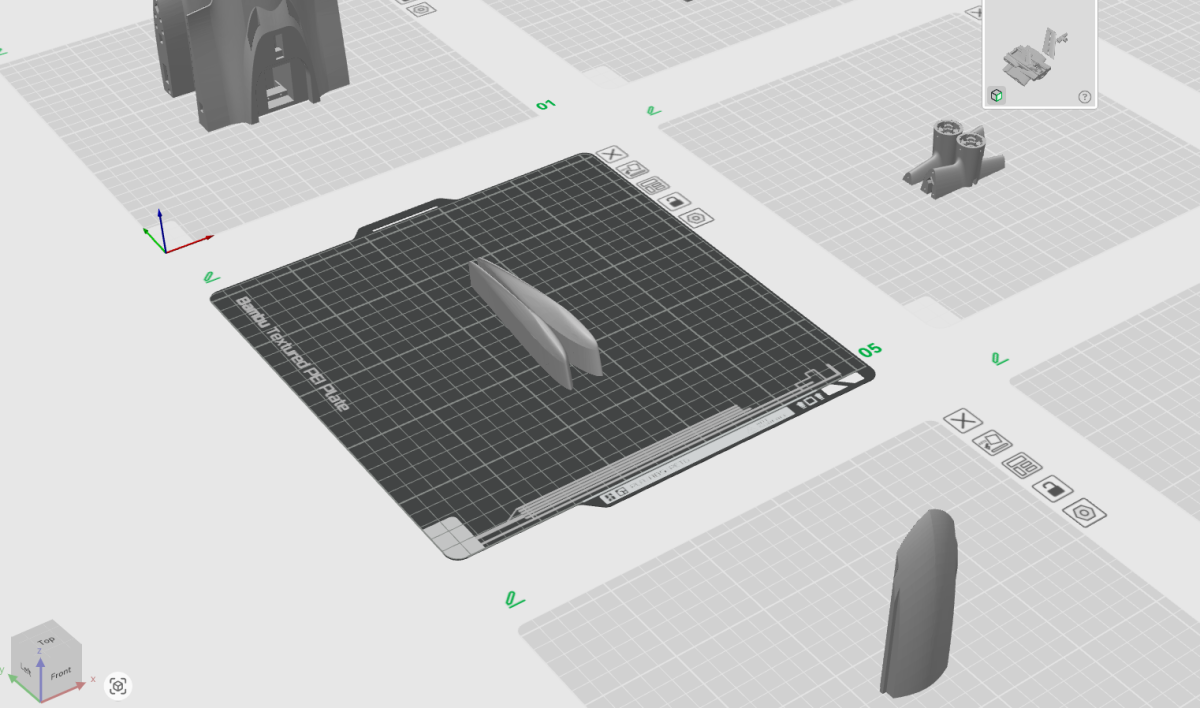Select the Front face of the view cube

60,674
